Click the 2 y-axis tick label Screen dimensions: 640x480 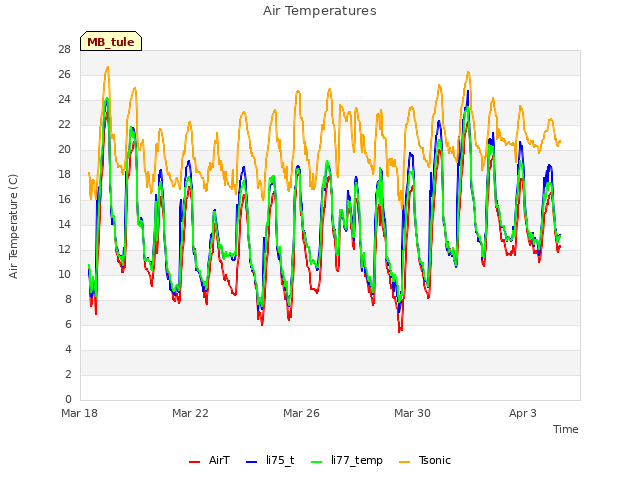tap(68, 374)
